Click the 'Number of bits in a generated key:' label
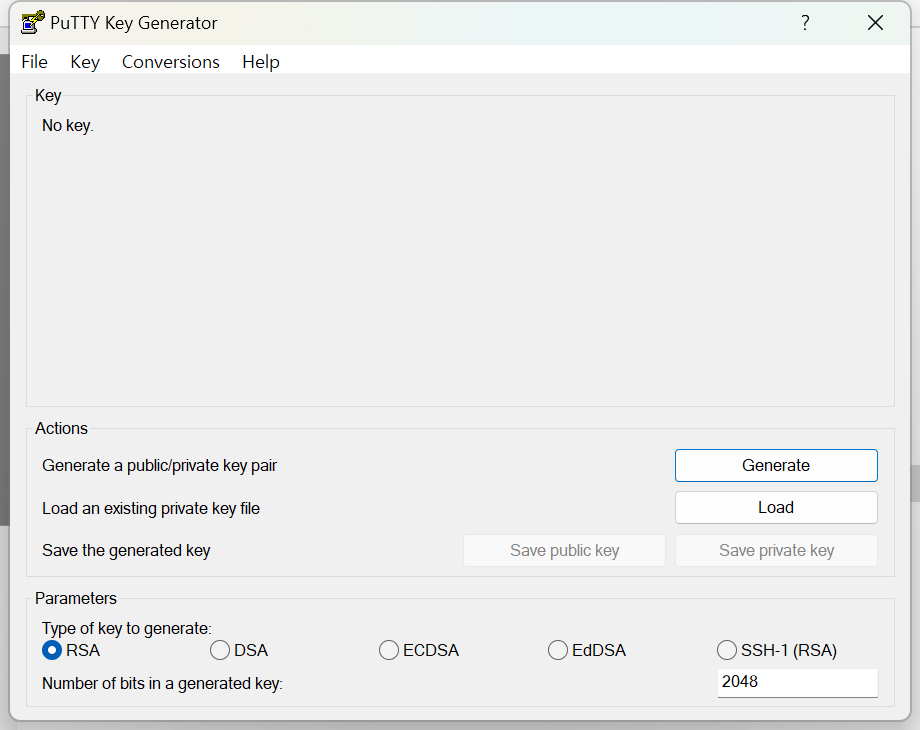The image size is (920, 730). point(163,684)
